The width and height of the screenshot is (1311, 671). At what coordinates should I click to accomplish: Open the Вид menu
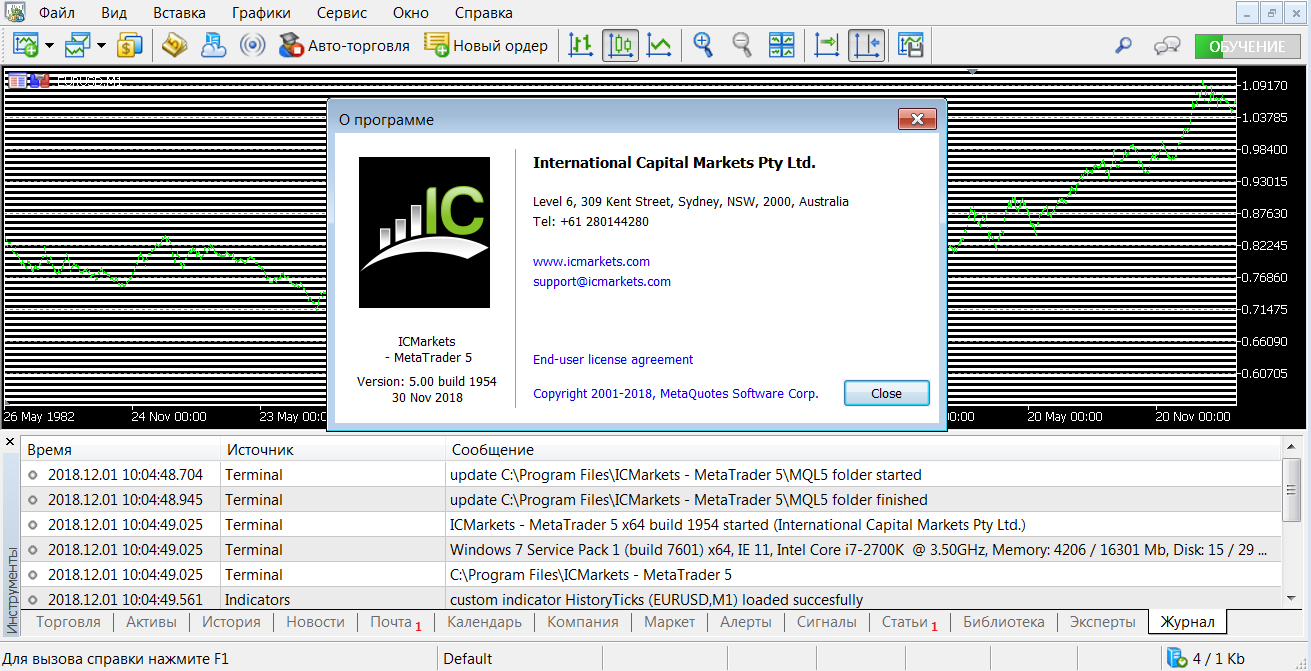tap(114, 13)
